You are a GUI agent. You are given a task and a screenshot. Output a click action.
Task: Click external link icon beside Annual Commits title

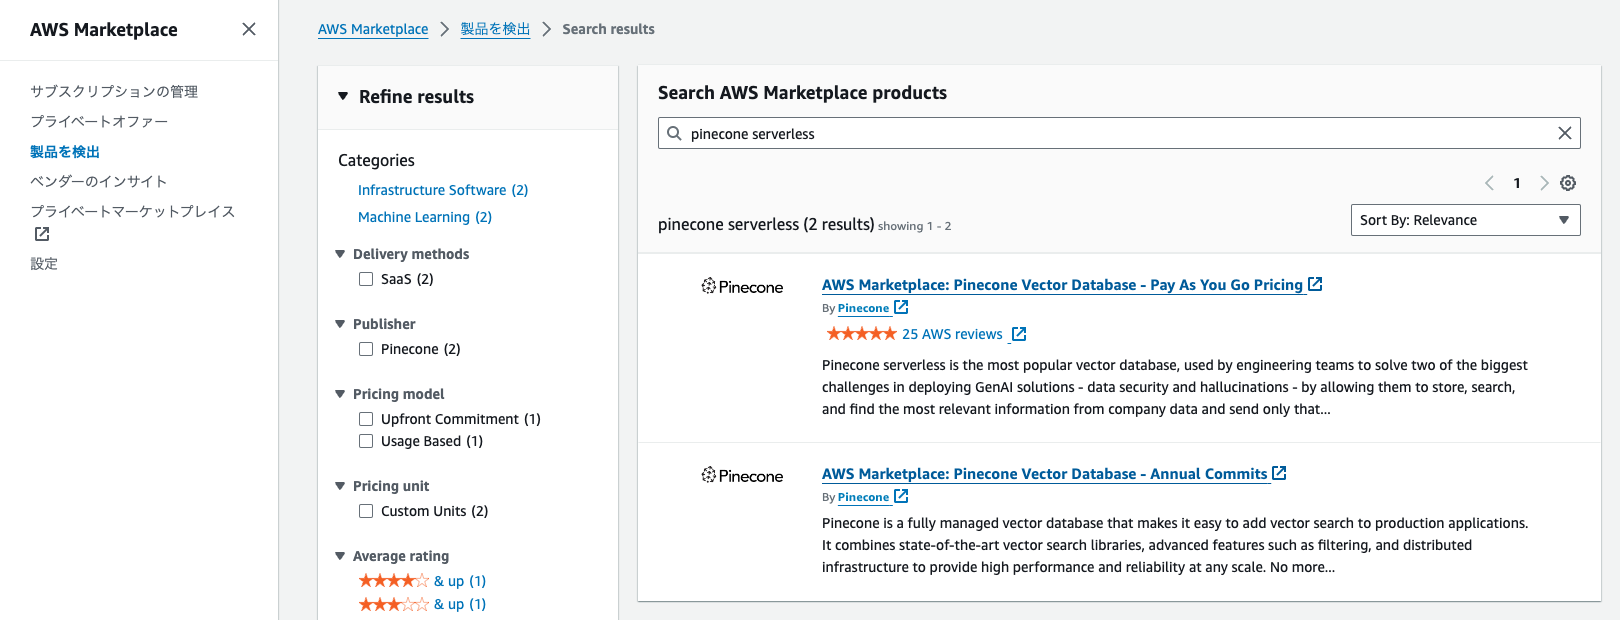pyautogui.click(x=1279, y=473)
